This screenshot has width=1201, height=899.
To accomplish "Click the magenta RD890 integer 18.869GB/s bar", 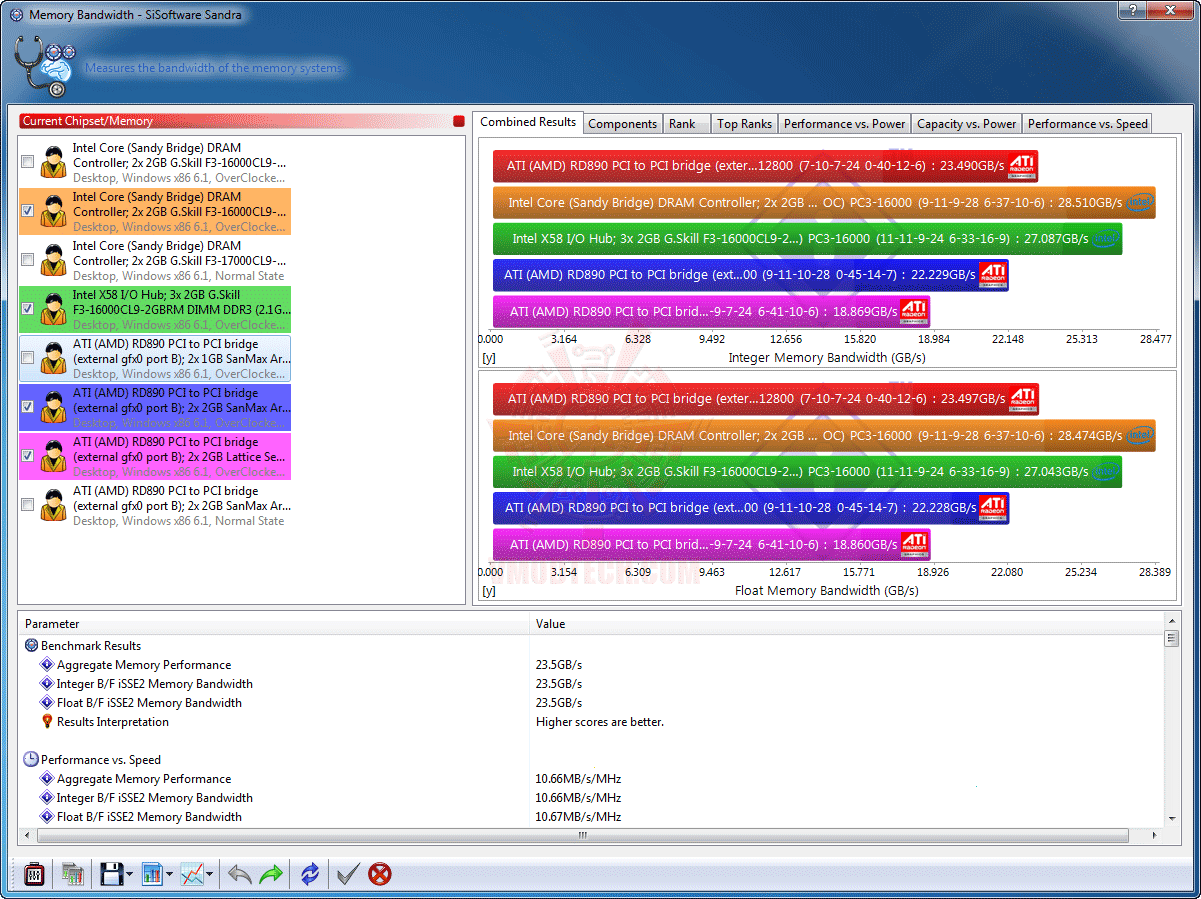I will pos(711,312).
